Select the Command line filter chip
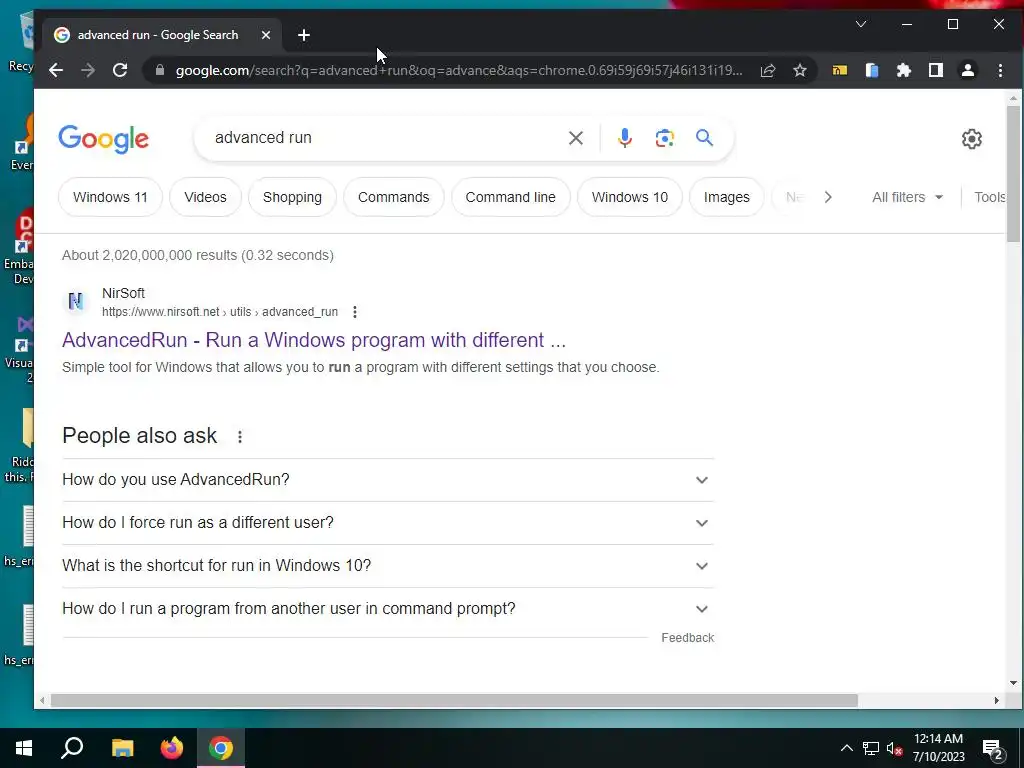The height and width of the screenshot is (768, 1024). pyautogui.click(x=511, y=197)
